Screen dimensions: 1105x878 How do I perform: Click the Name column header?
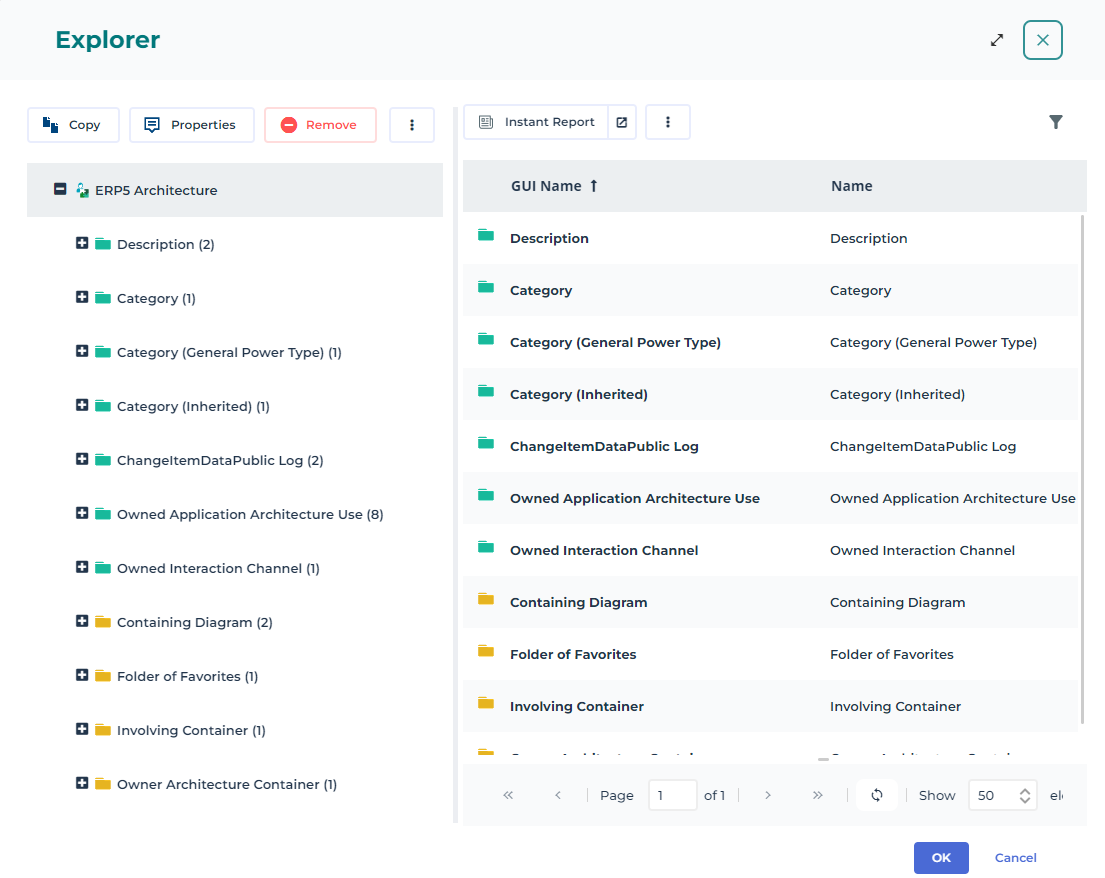tap(851, 186)
